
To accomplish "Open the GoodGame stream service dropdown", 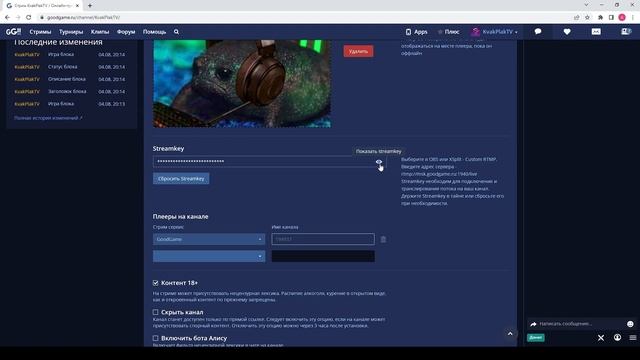I will pyautogui.click(x=209, y=239).
